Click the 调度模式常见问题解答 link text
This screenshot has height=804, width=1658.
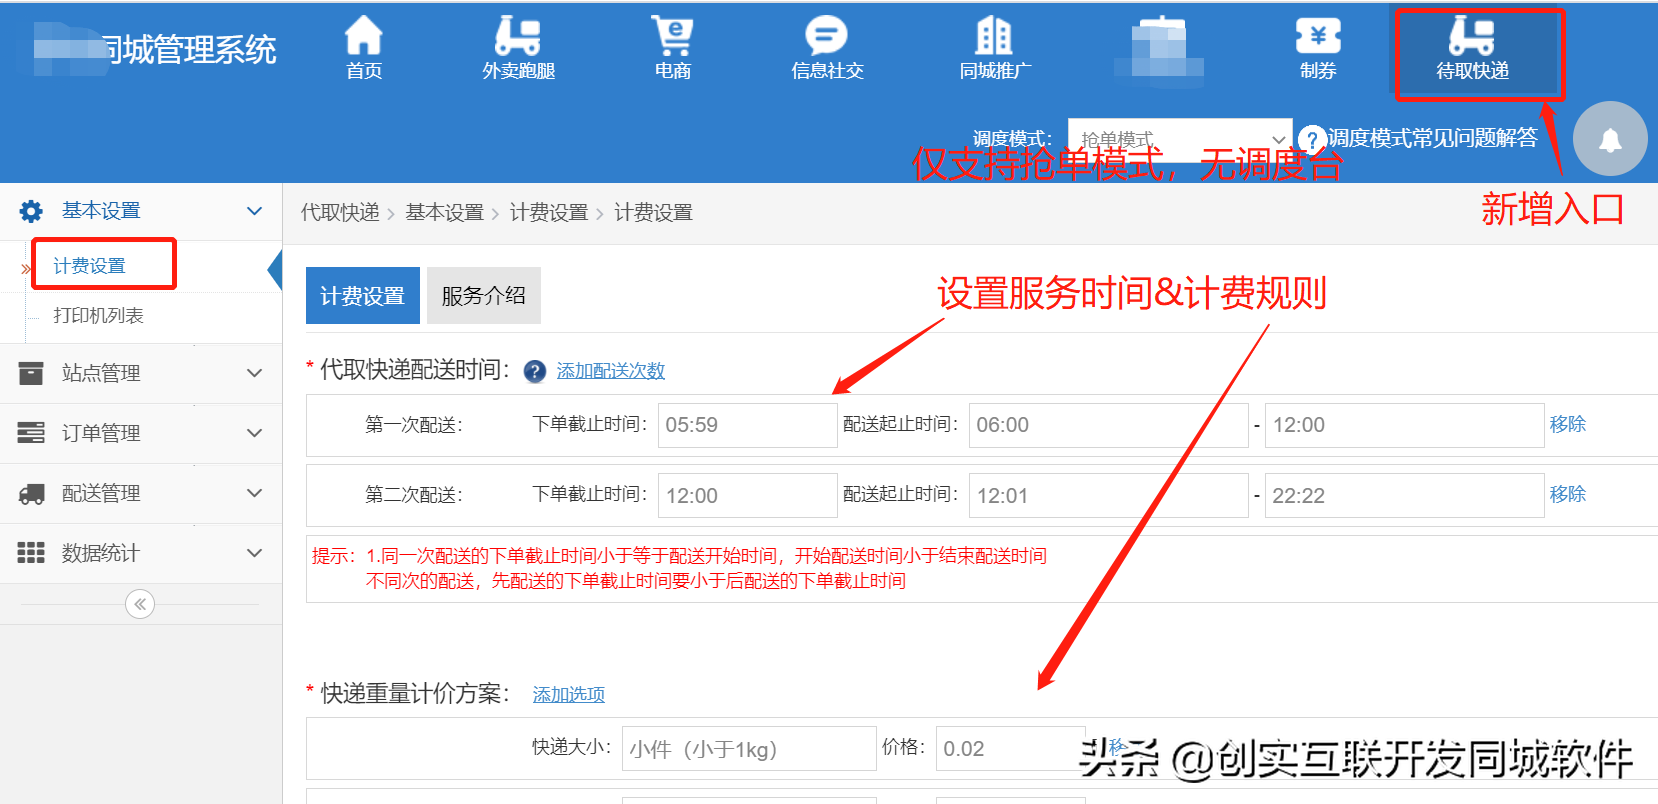pos(1432,138)
